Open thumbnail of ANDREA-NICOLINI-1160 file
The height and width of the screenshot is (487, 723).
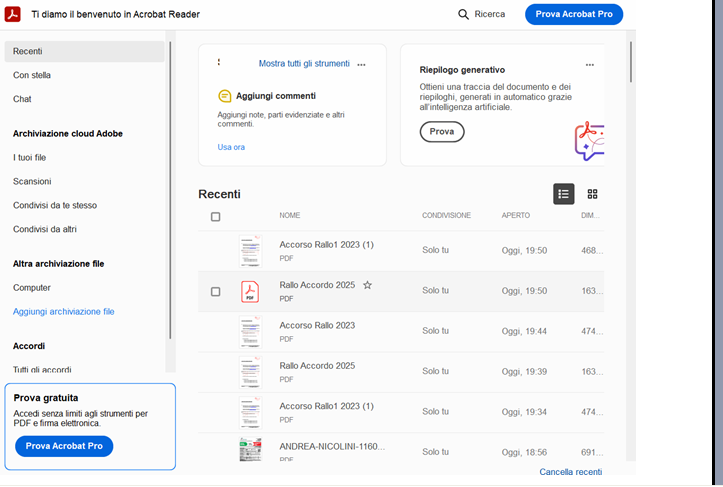(x=250, y=450)
